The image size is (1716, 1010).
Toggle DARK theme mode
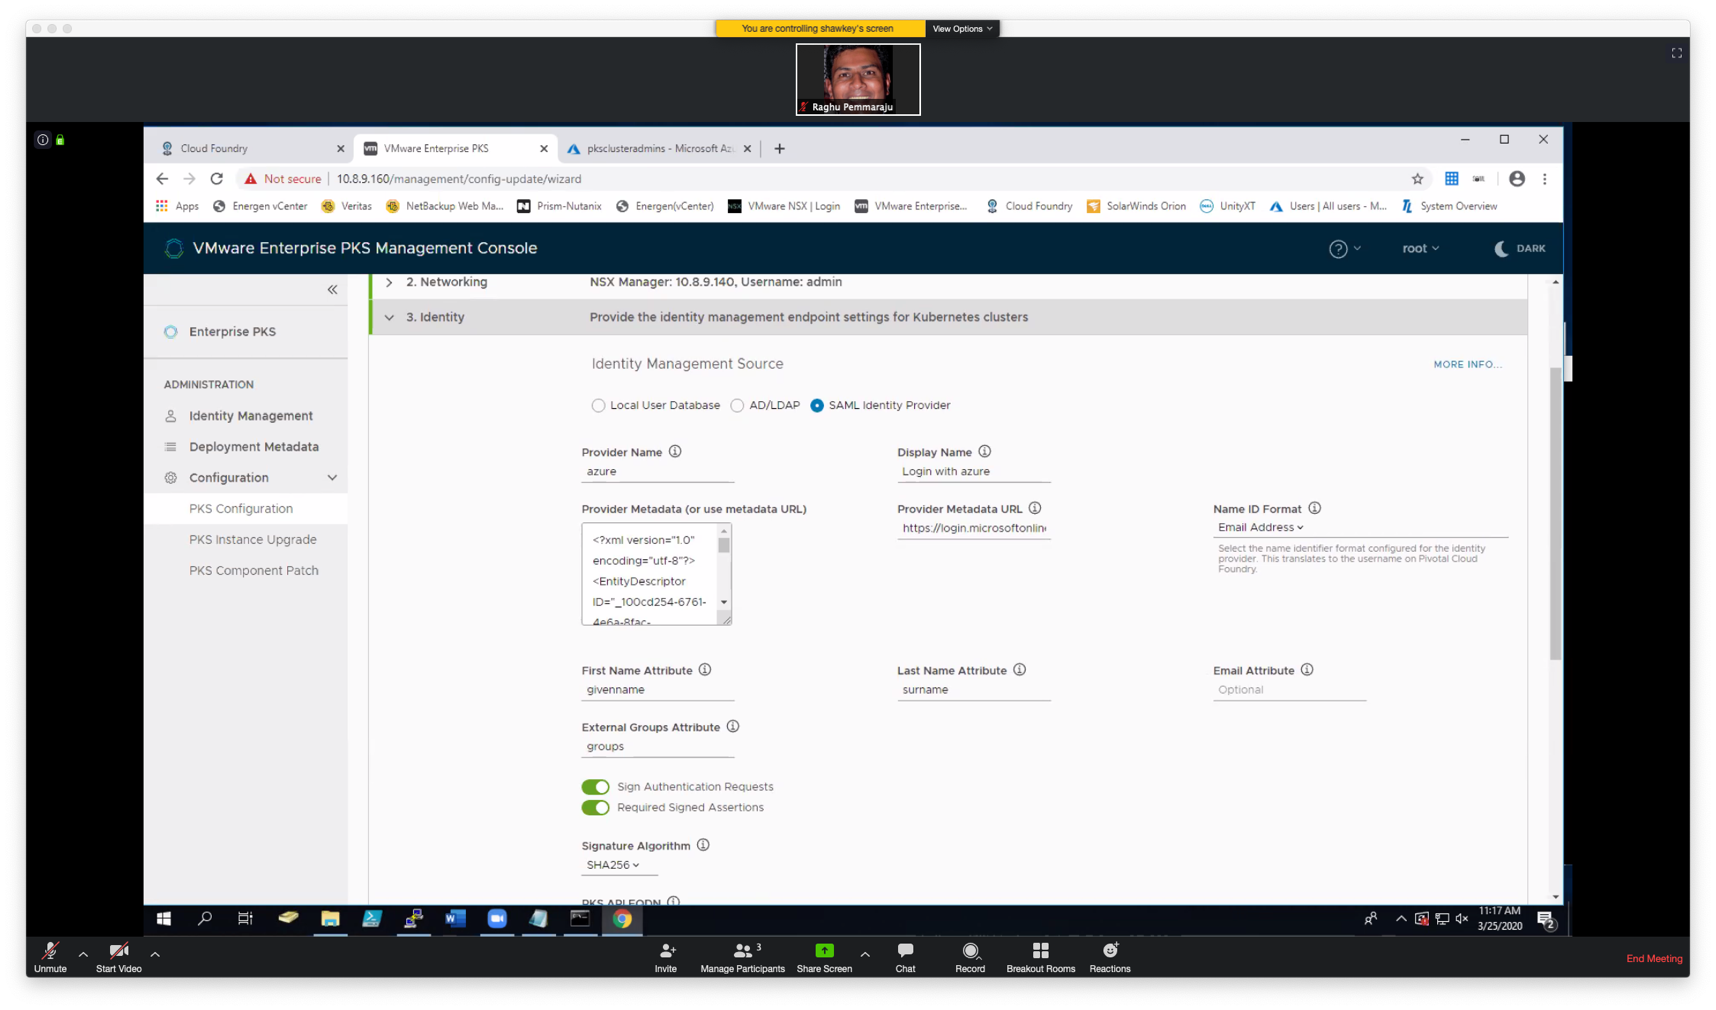coord(1519,249)
